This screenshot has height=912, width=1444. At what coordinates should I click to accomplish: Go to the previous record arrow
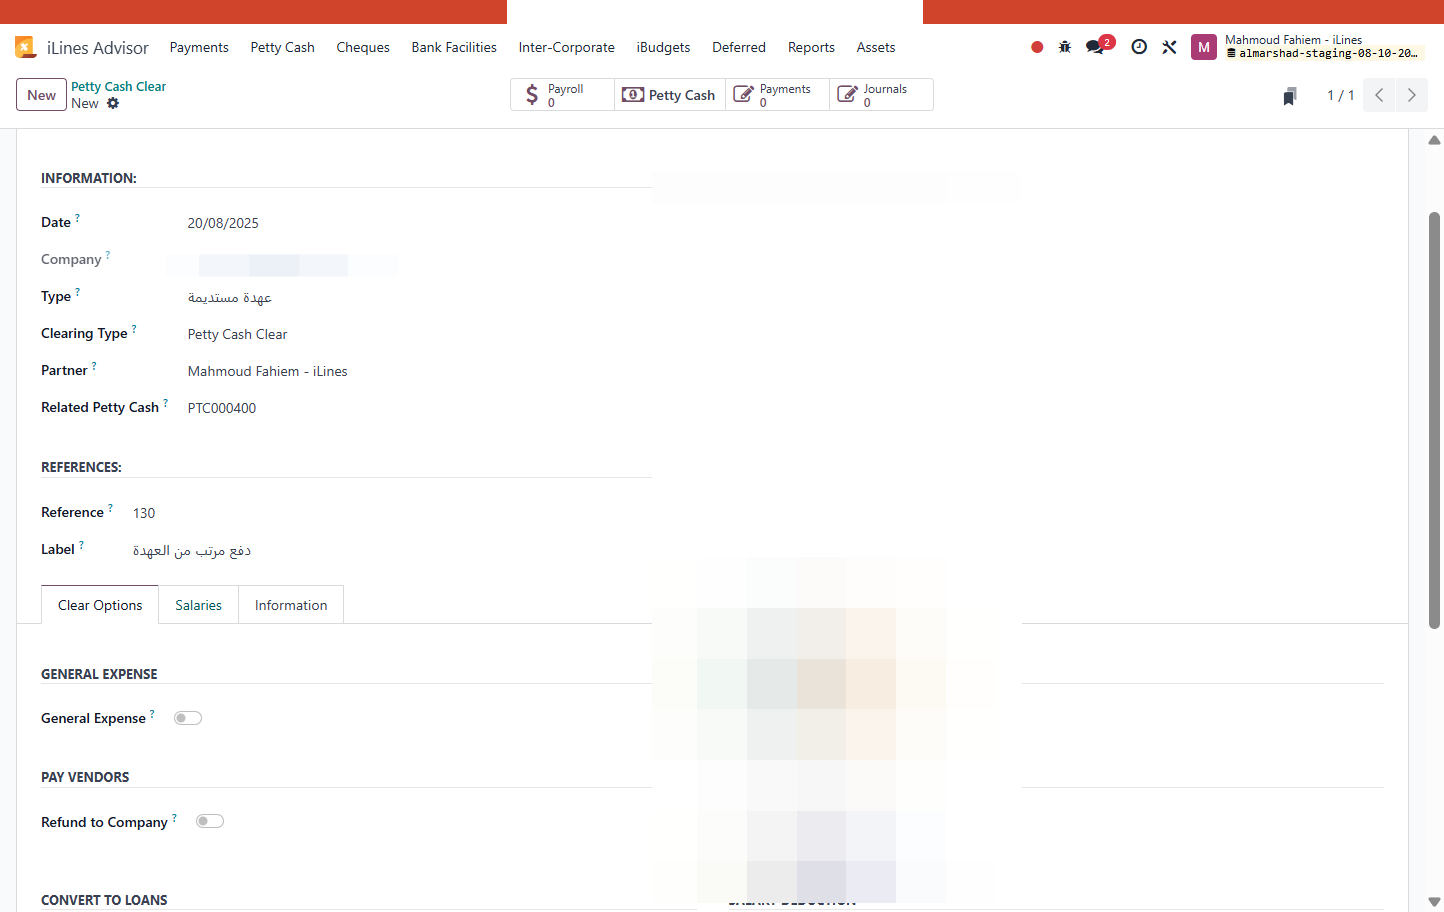(1379, 95)
